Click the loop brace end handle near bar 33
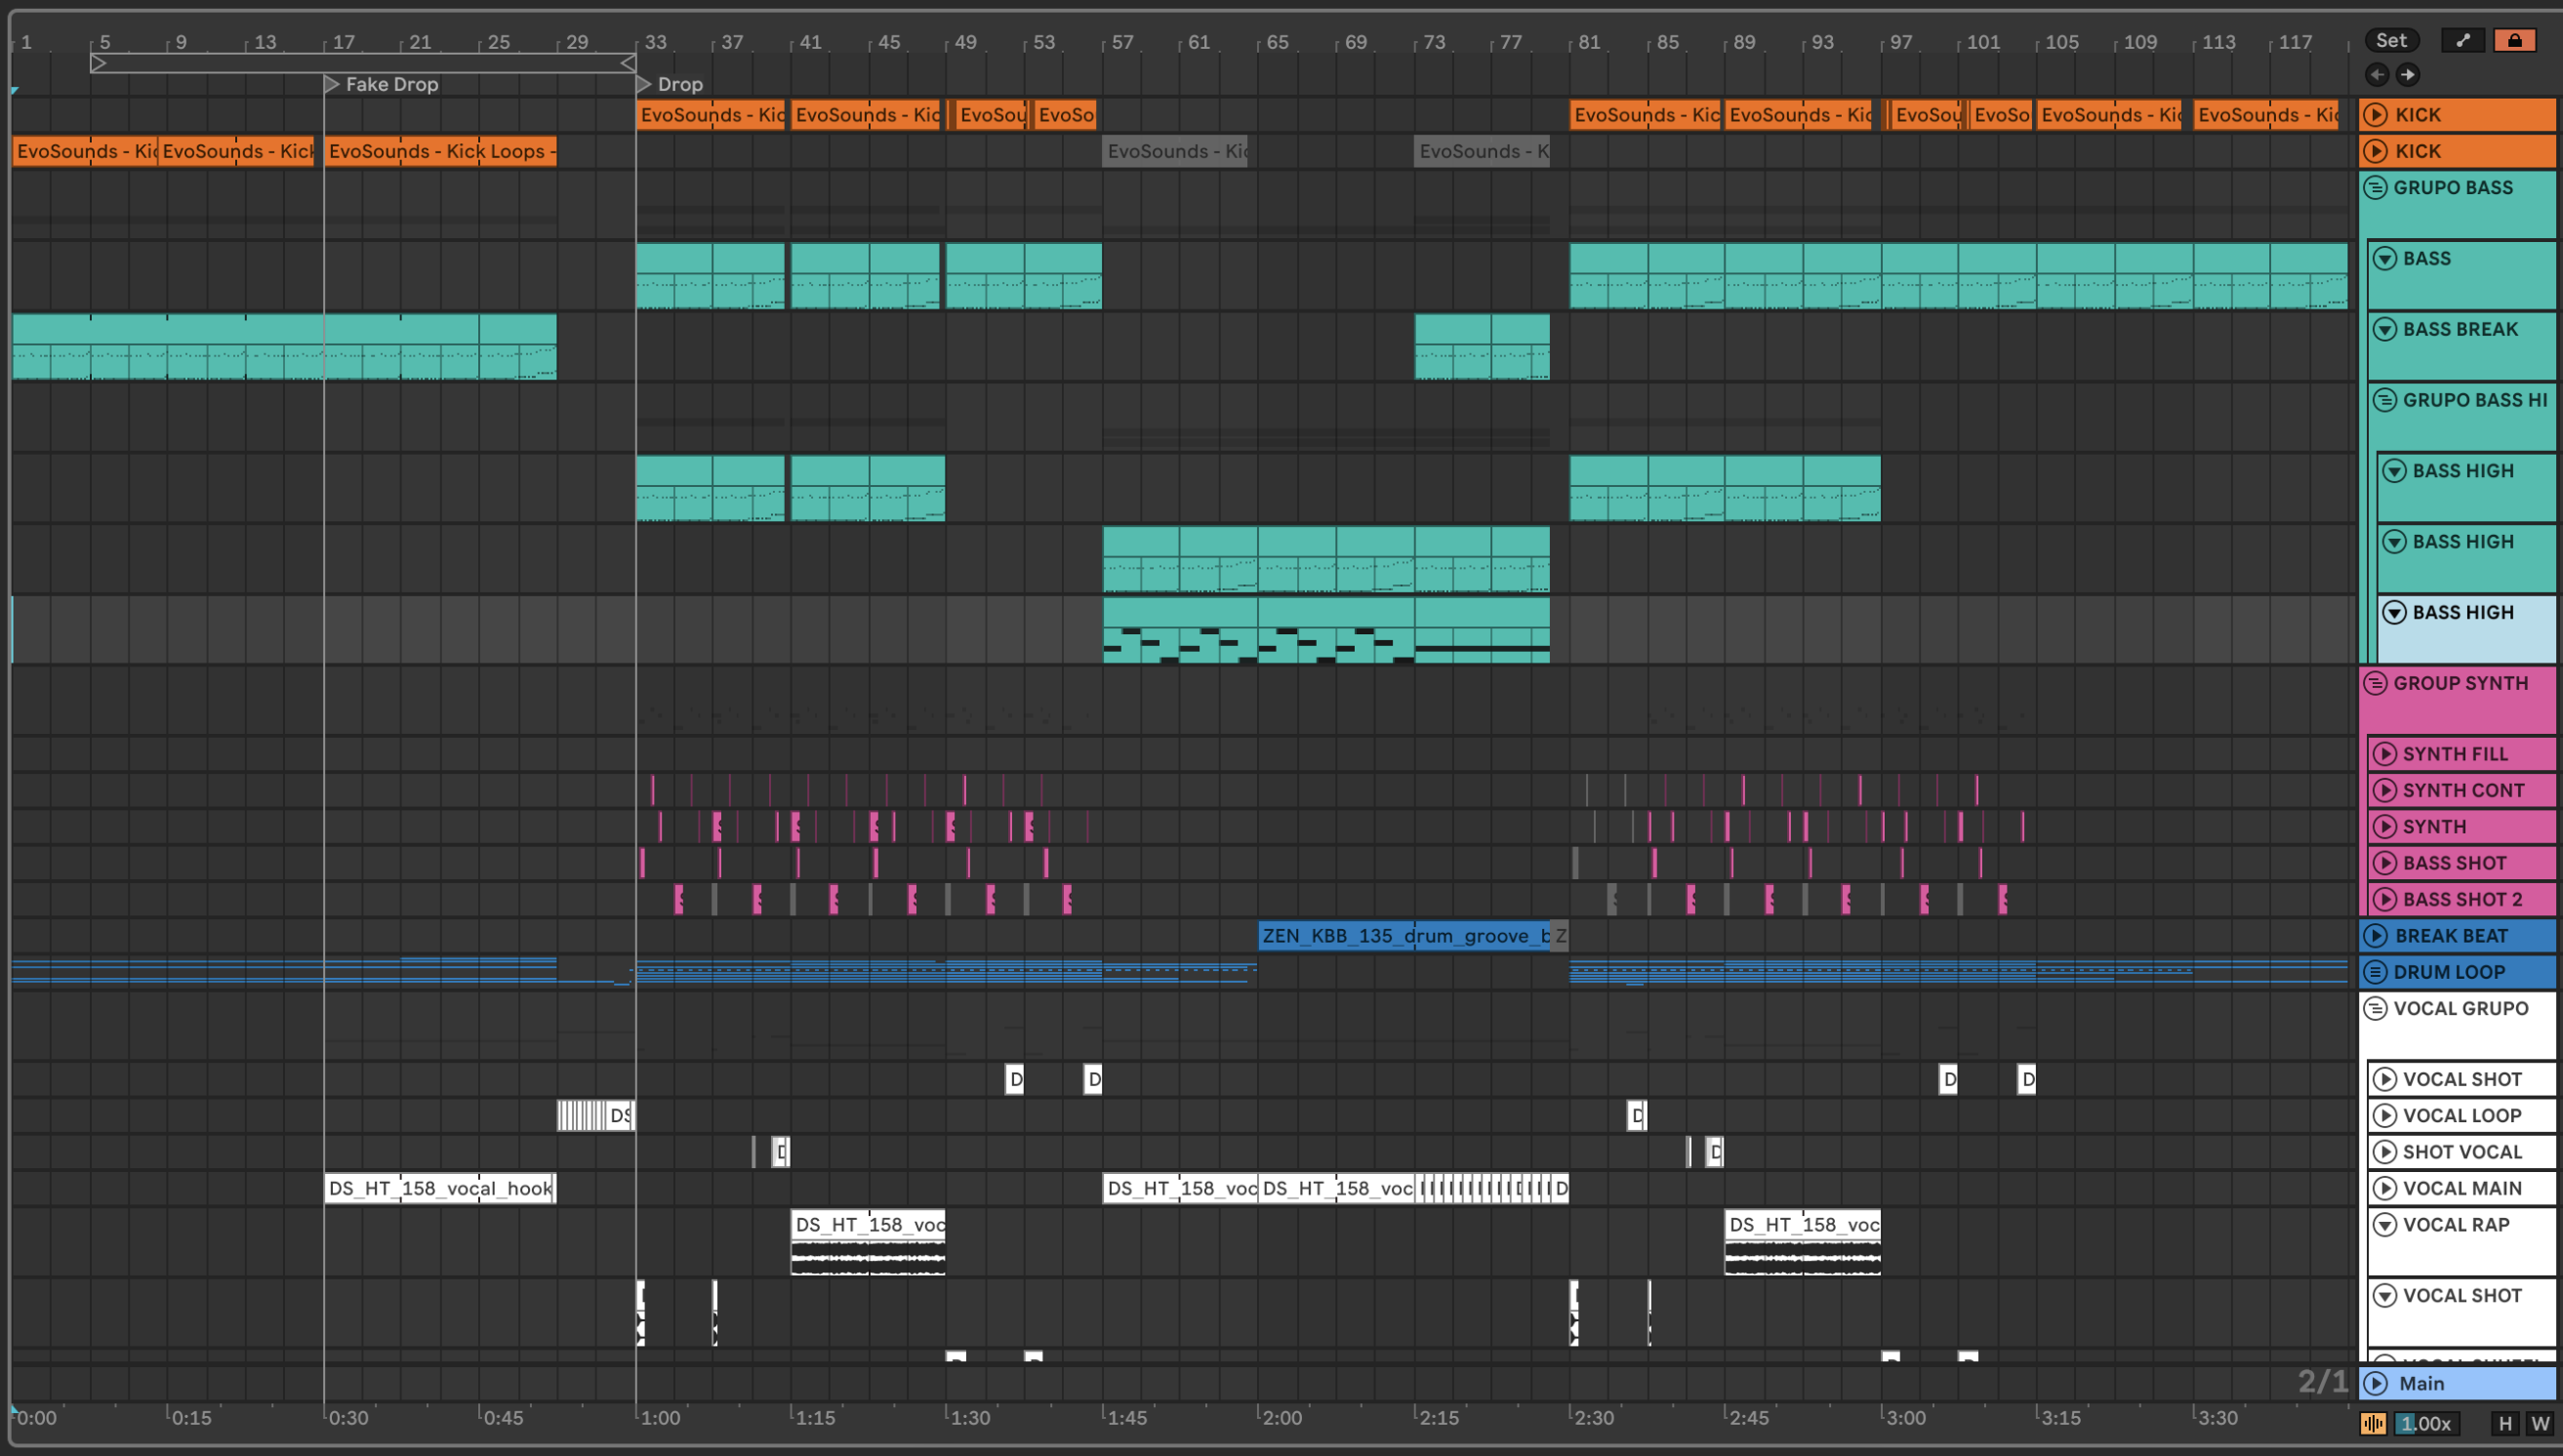This screenshot has height=1456, width=2563. [628, 63]
